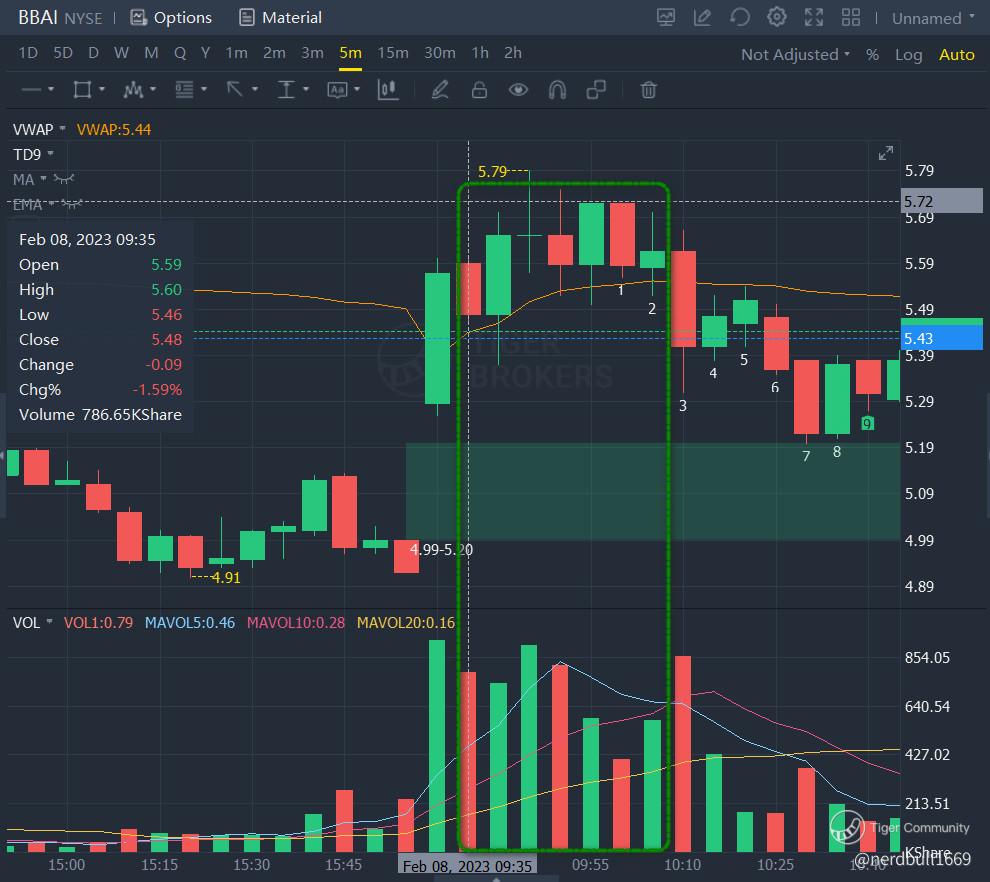Expand the MA indicator dropdown arrow
The height and width of the screenshot is (882, 990).
pyautogui.click(x=43, y=179)
